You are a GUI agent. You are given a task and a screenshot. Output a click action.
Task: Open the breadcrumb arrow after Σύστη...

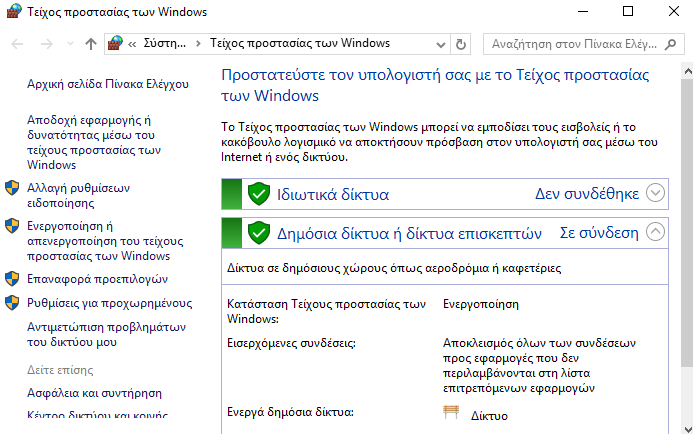(198, 44)
